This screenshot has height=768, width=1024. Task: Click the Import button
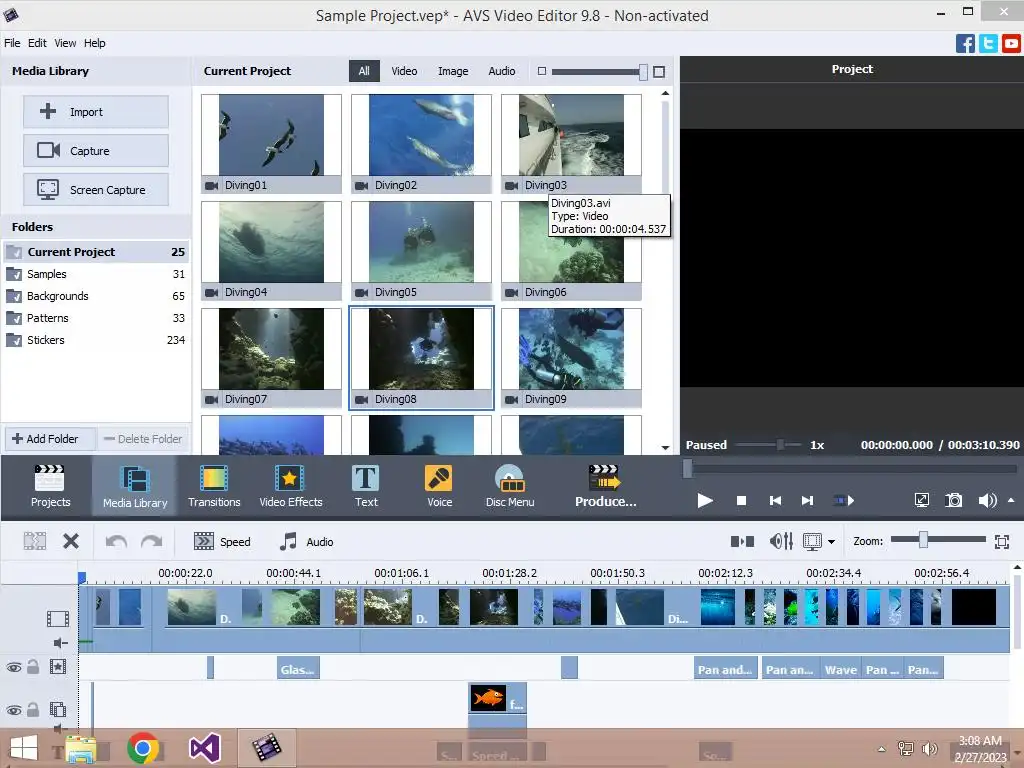(96, 112)
